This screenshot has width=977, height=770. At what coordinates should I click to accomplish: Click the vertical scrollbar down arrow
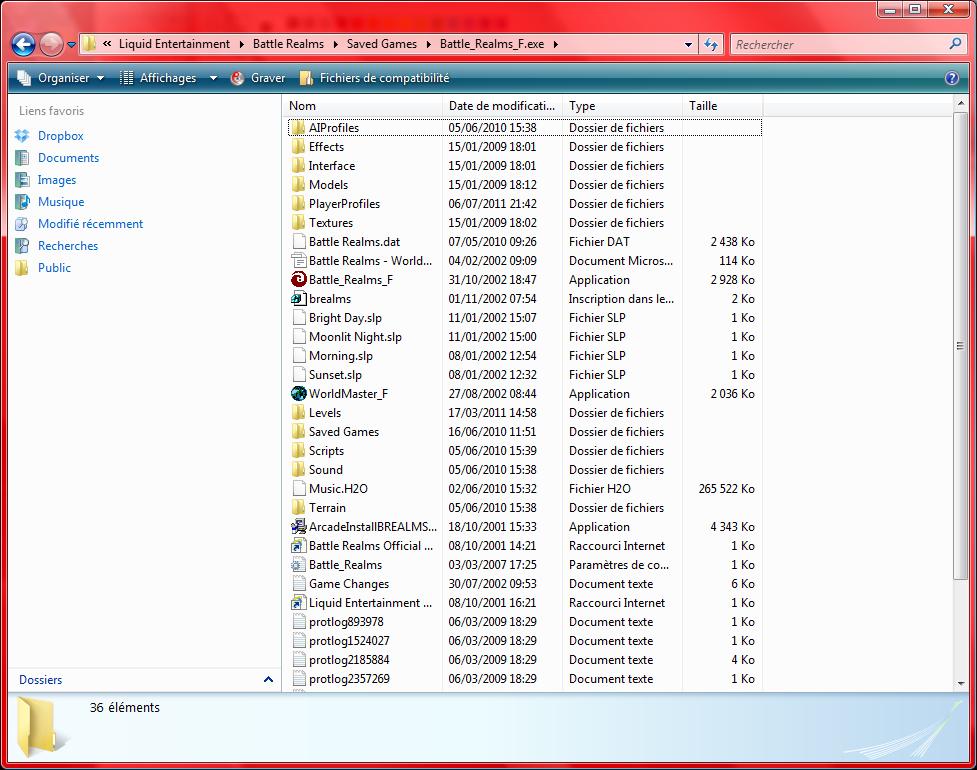pos(960,683)
